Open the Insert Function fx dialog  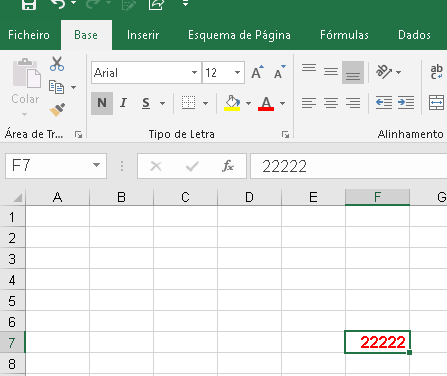(x=228, y=166)
